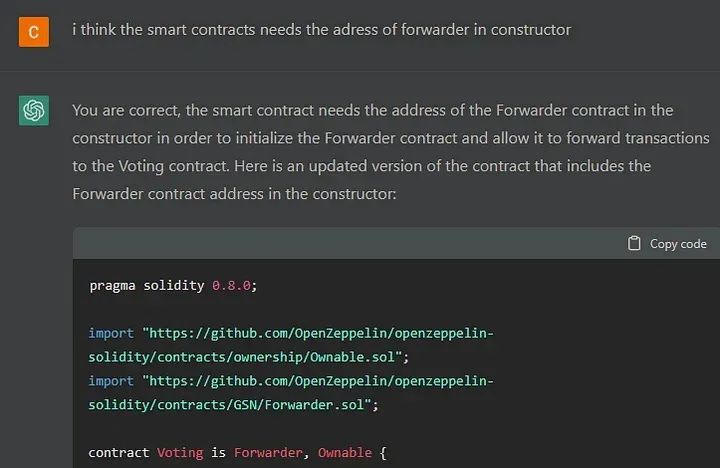
Task: Click Ownable in the contract declaration line
Action: coord(345,453)
